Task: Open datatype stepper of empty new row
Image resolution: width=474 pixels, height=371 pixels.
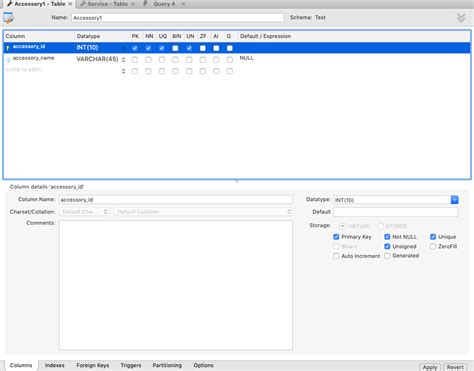Action: (123, 71)
